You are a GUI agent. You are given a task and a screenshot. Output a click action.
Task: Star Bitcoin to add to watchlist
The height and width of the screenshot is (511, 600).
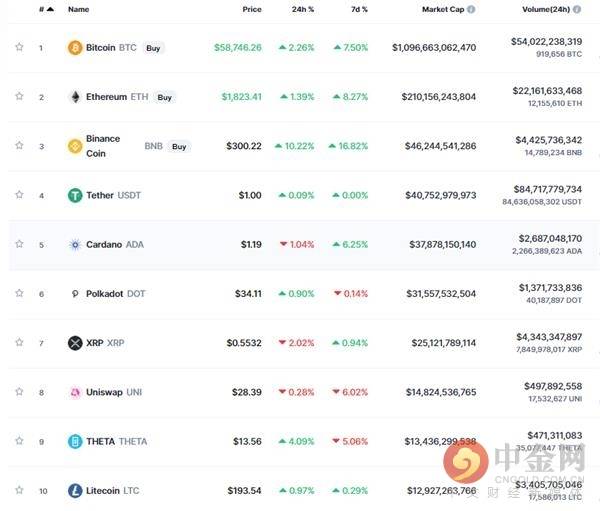19,47
